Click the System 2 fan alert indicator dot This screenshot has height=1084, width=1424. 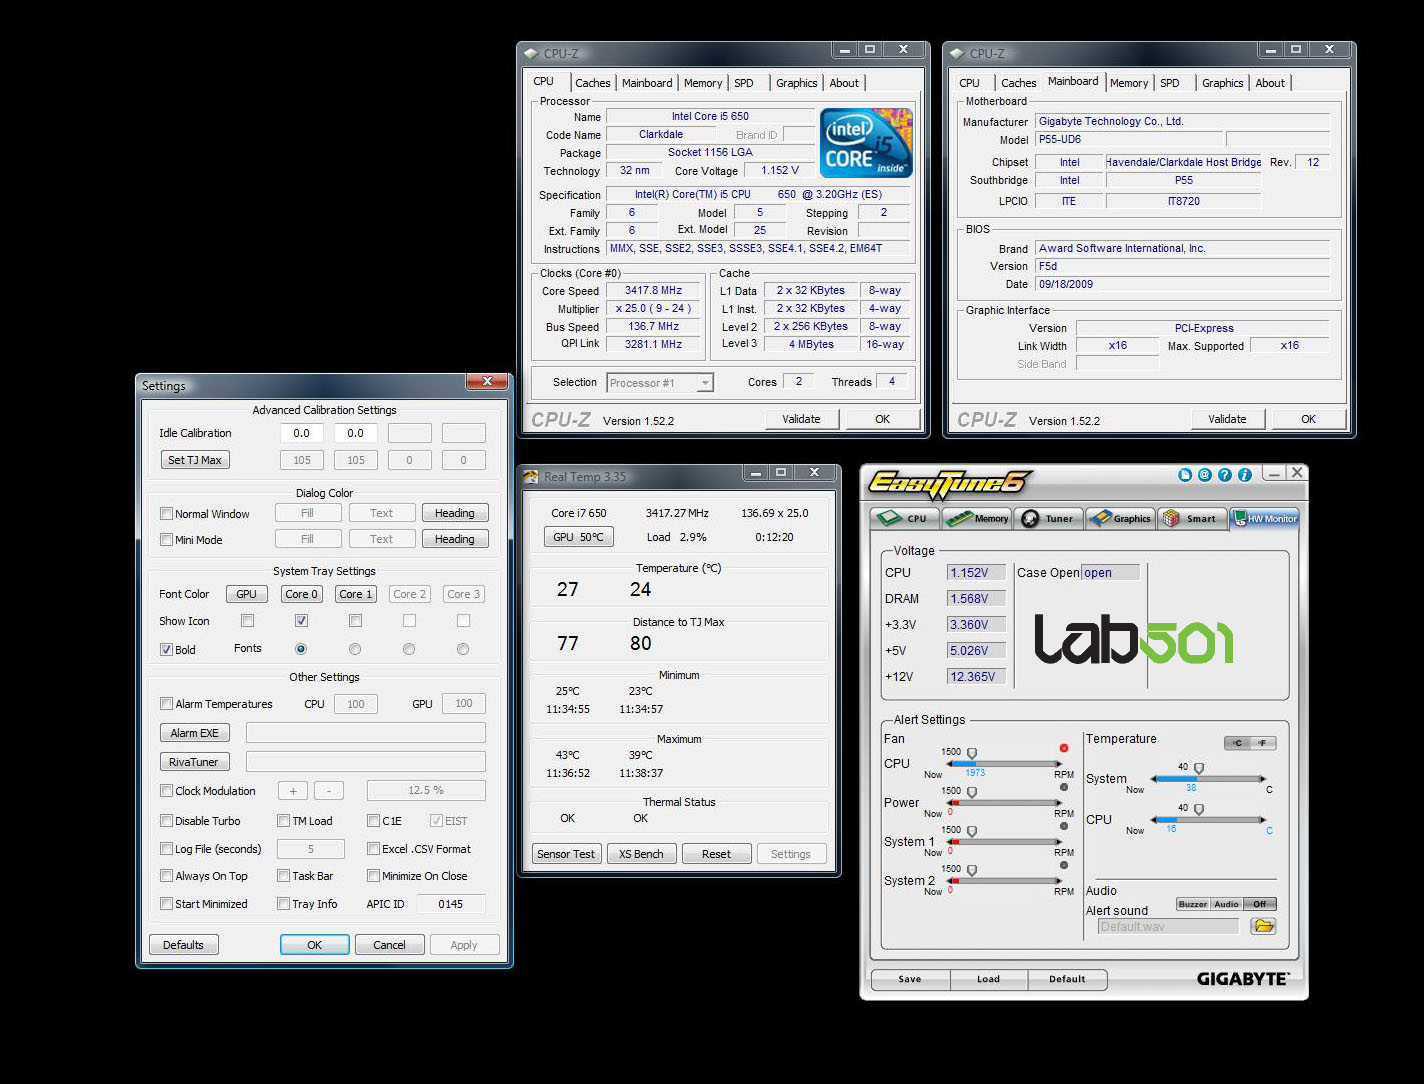click(x=1063, y=865)
